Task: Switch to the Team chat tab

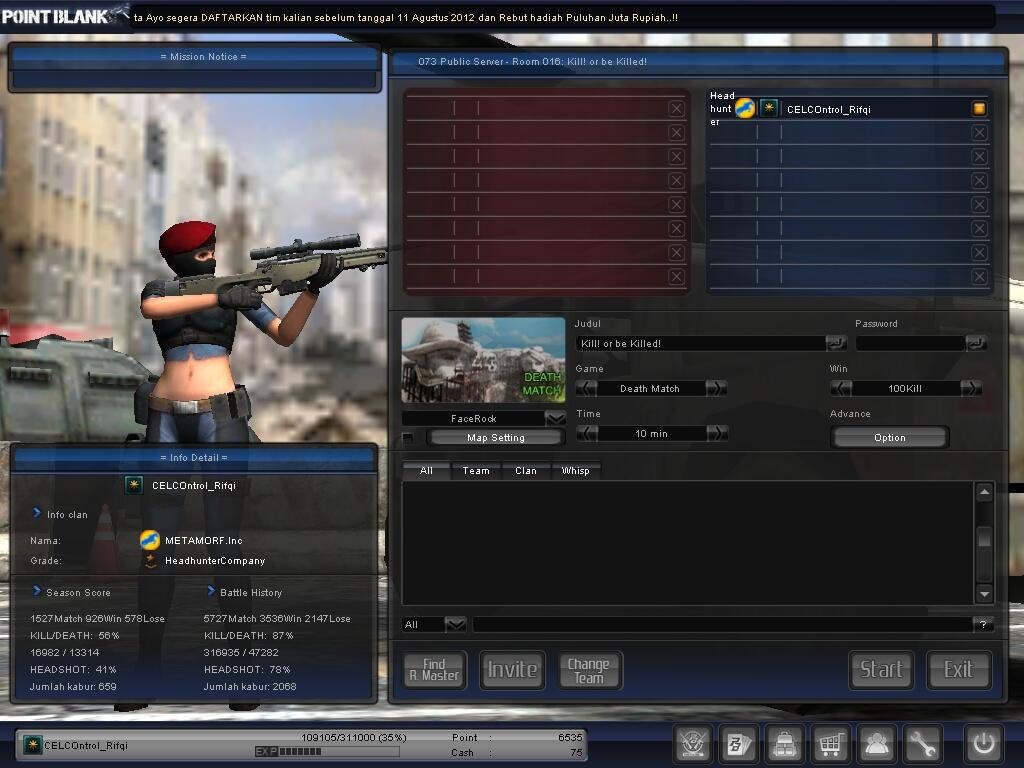Action: point(476,470)
